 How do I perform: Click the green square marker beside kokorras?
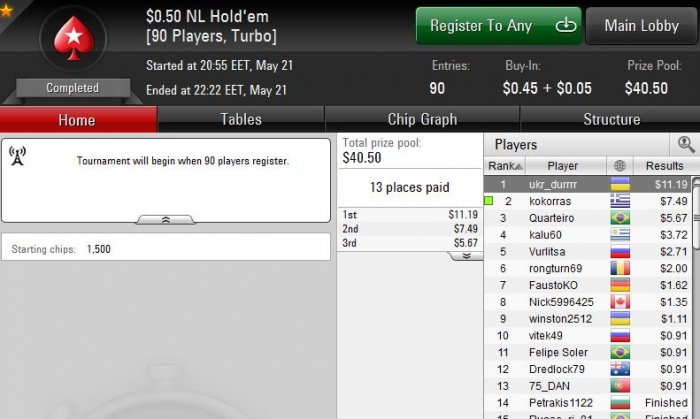point(489,201)
